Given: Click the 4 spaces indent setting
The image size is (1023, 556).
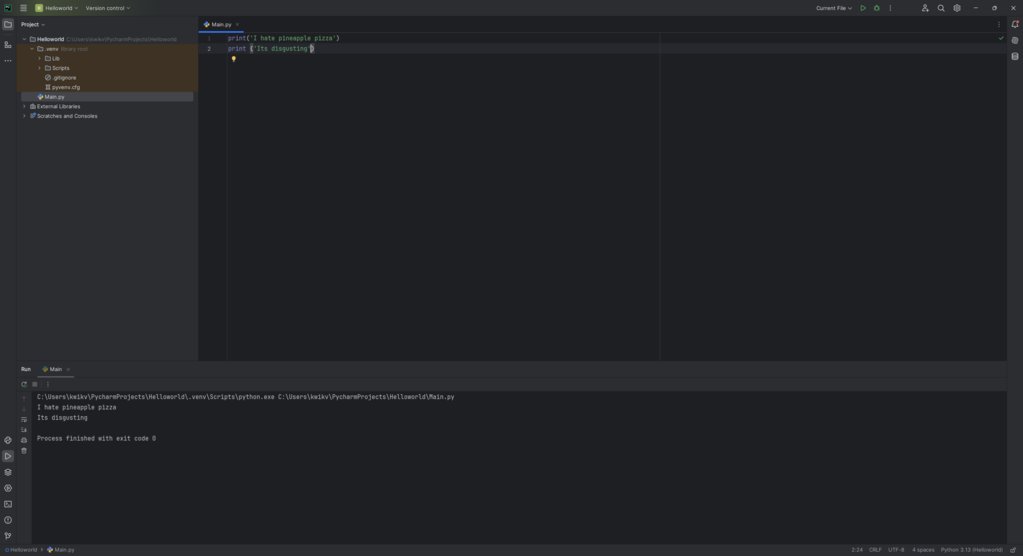Looking at the screenshot, I should click(x=923, y=550).
